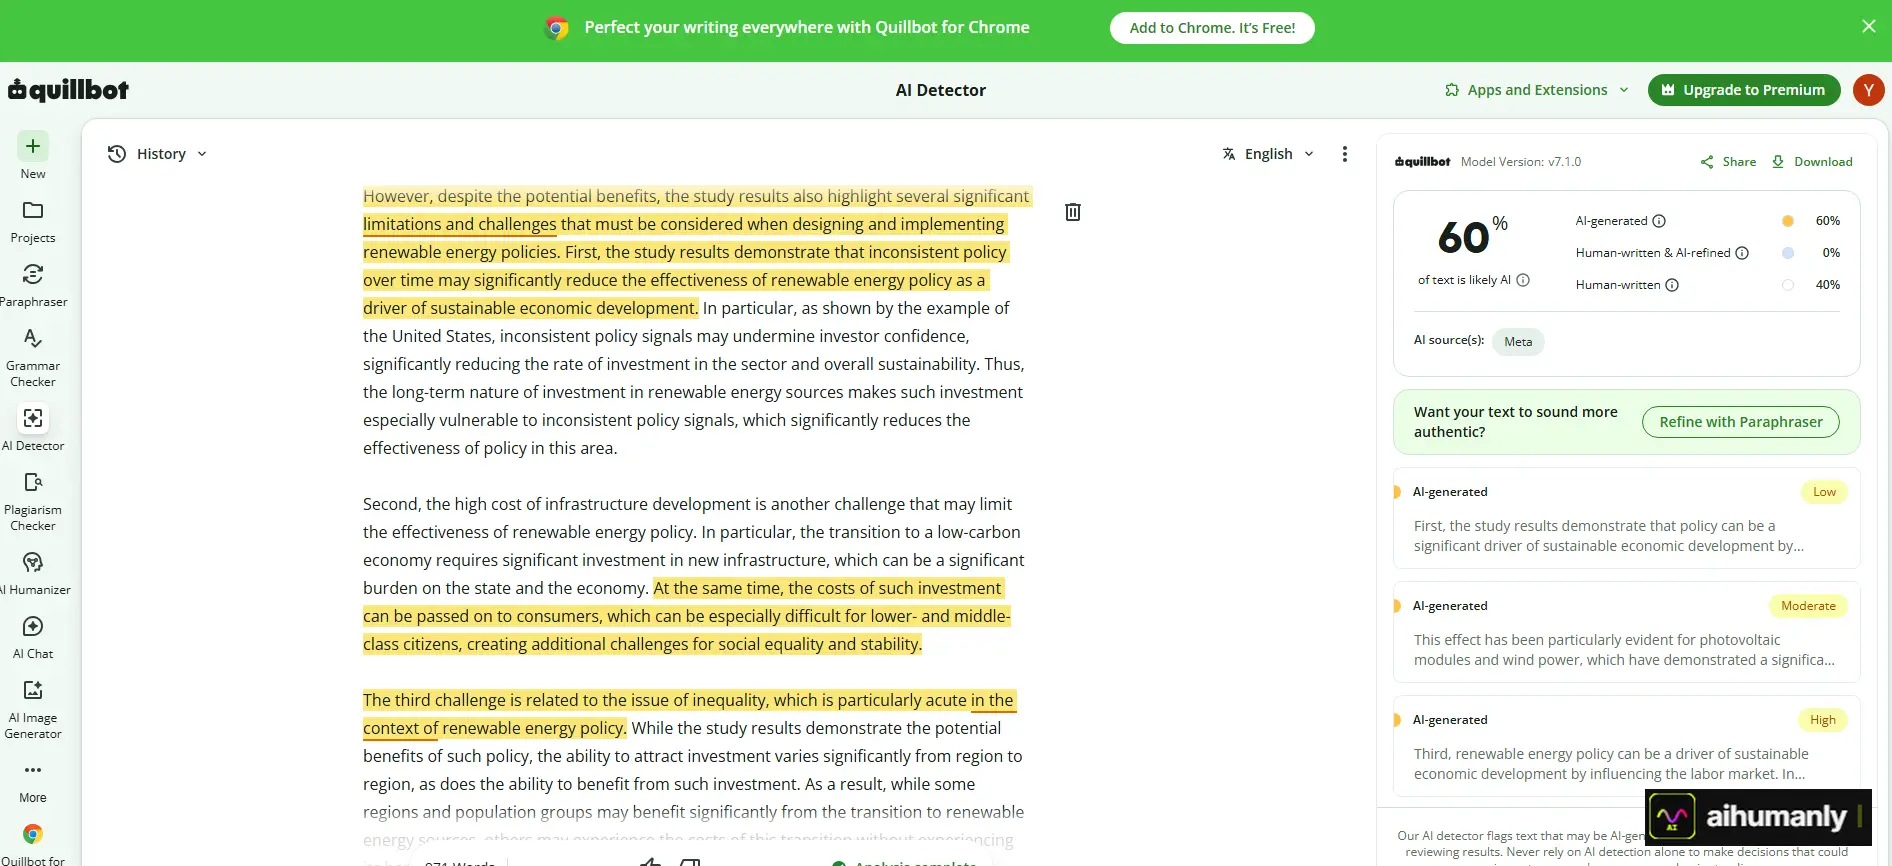
Task: Click Add to Chrome. It's Free! button
Action: (x=1212, y=28)
